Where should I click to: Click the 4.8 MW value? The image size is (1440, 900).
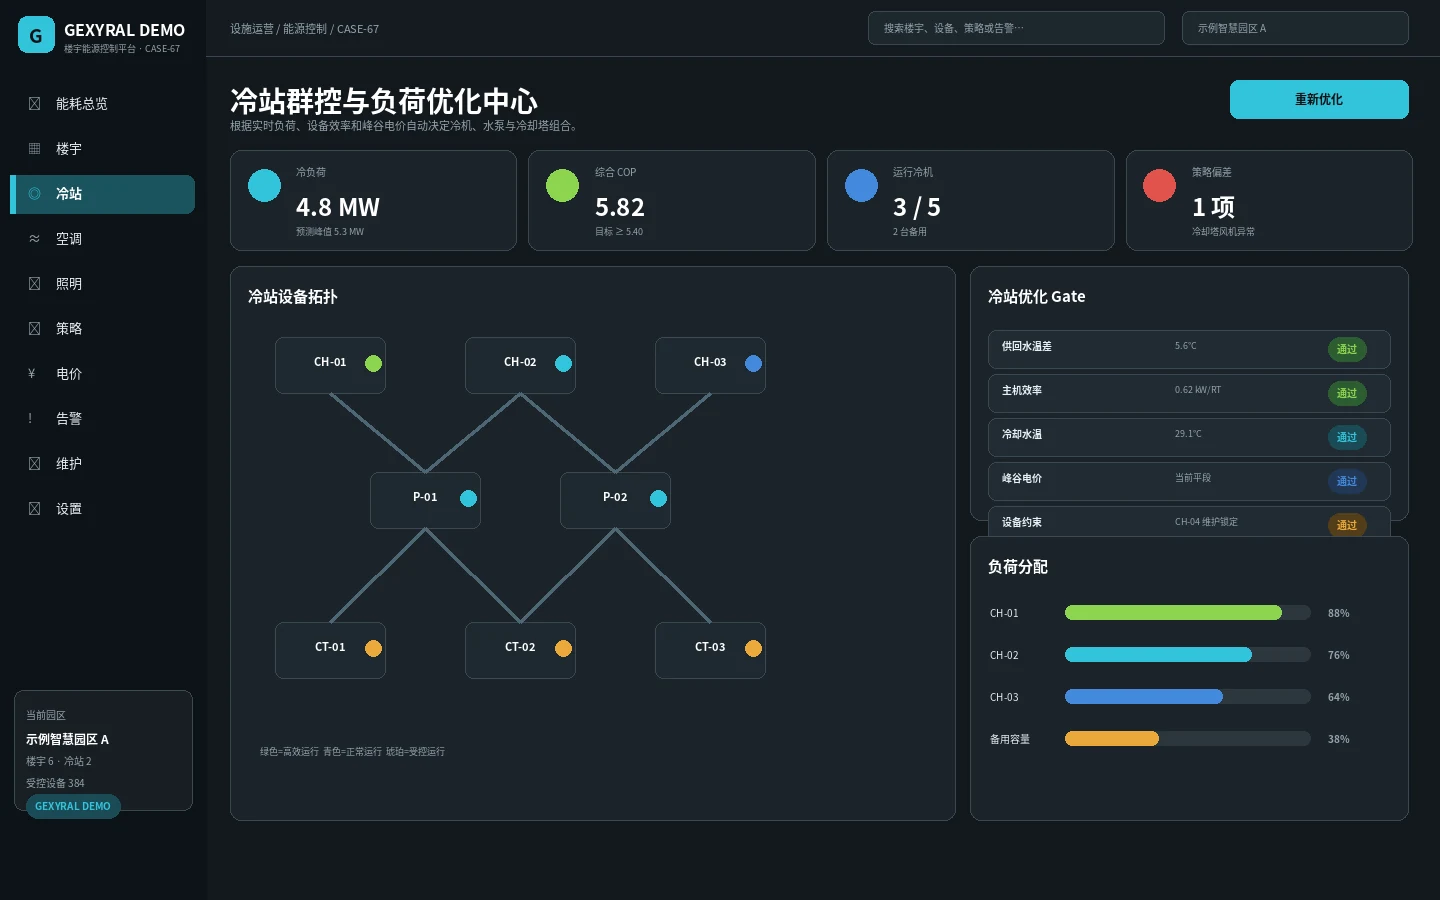pyautogui.click(x=338, y=207)
